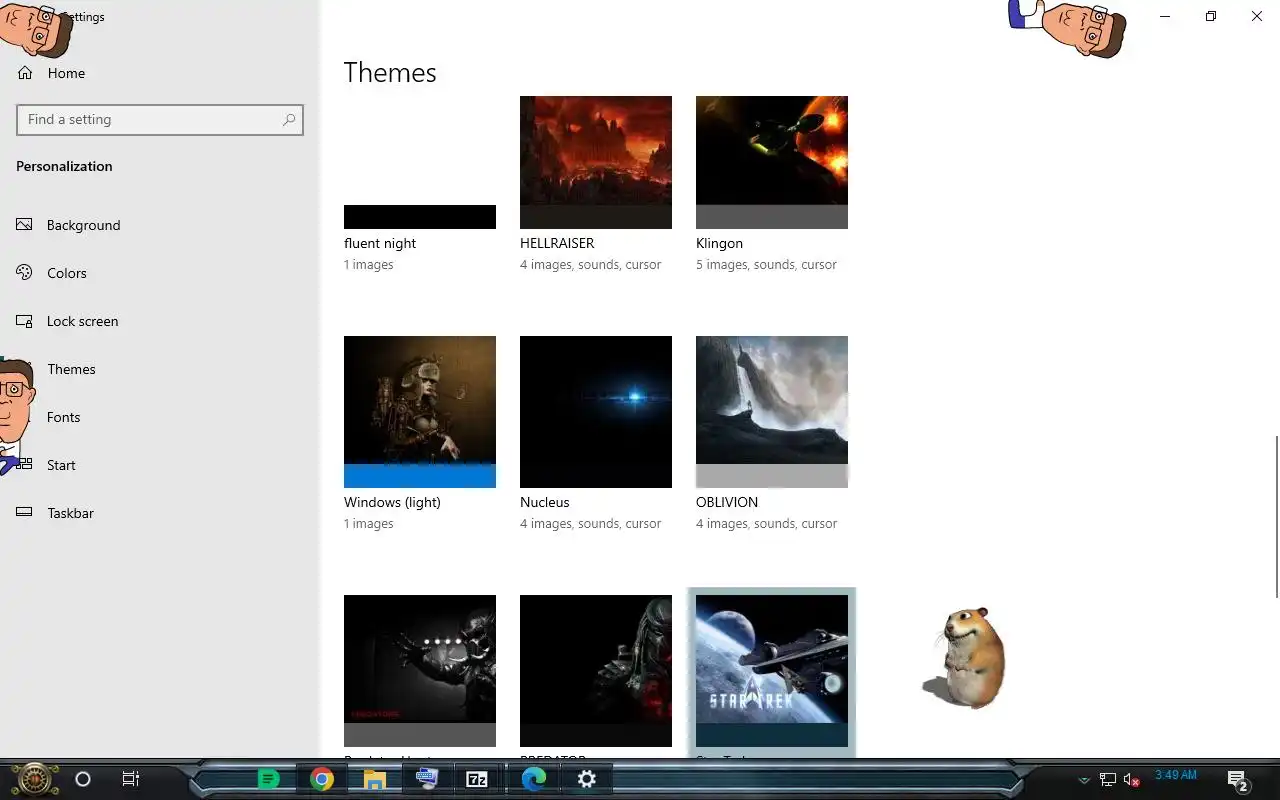Viewport: 1280px width, 800px height.
Task: Click the 3:49 AM clock
Action: [1176, 775]
